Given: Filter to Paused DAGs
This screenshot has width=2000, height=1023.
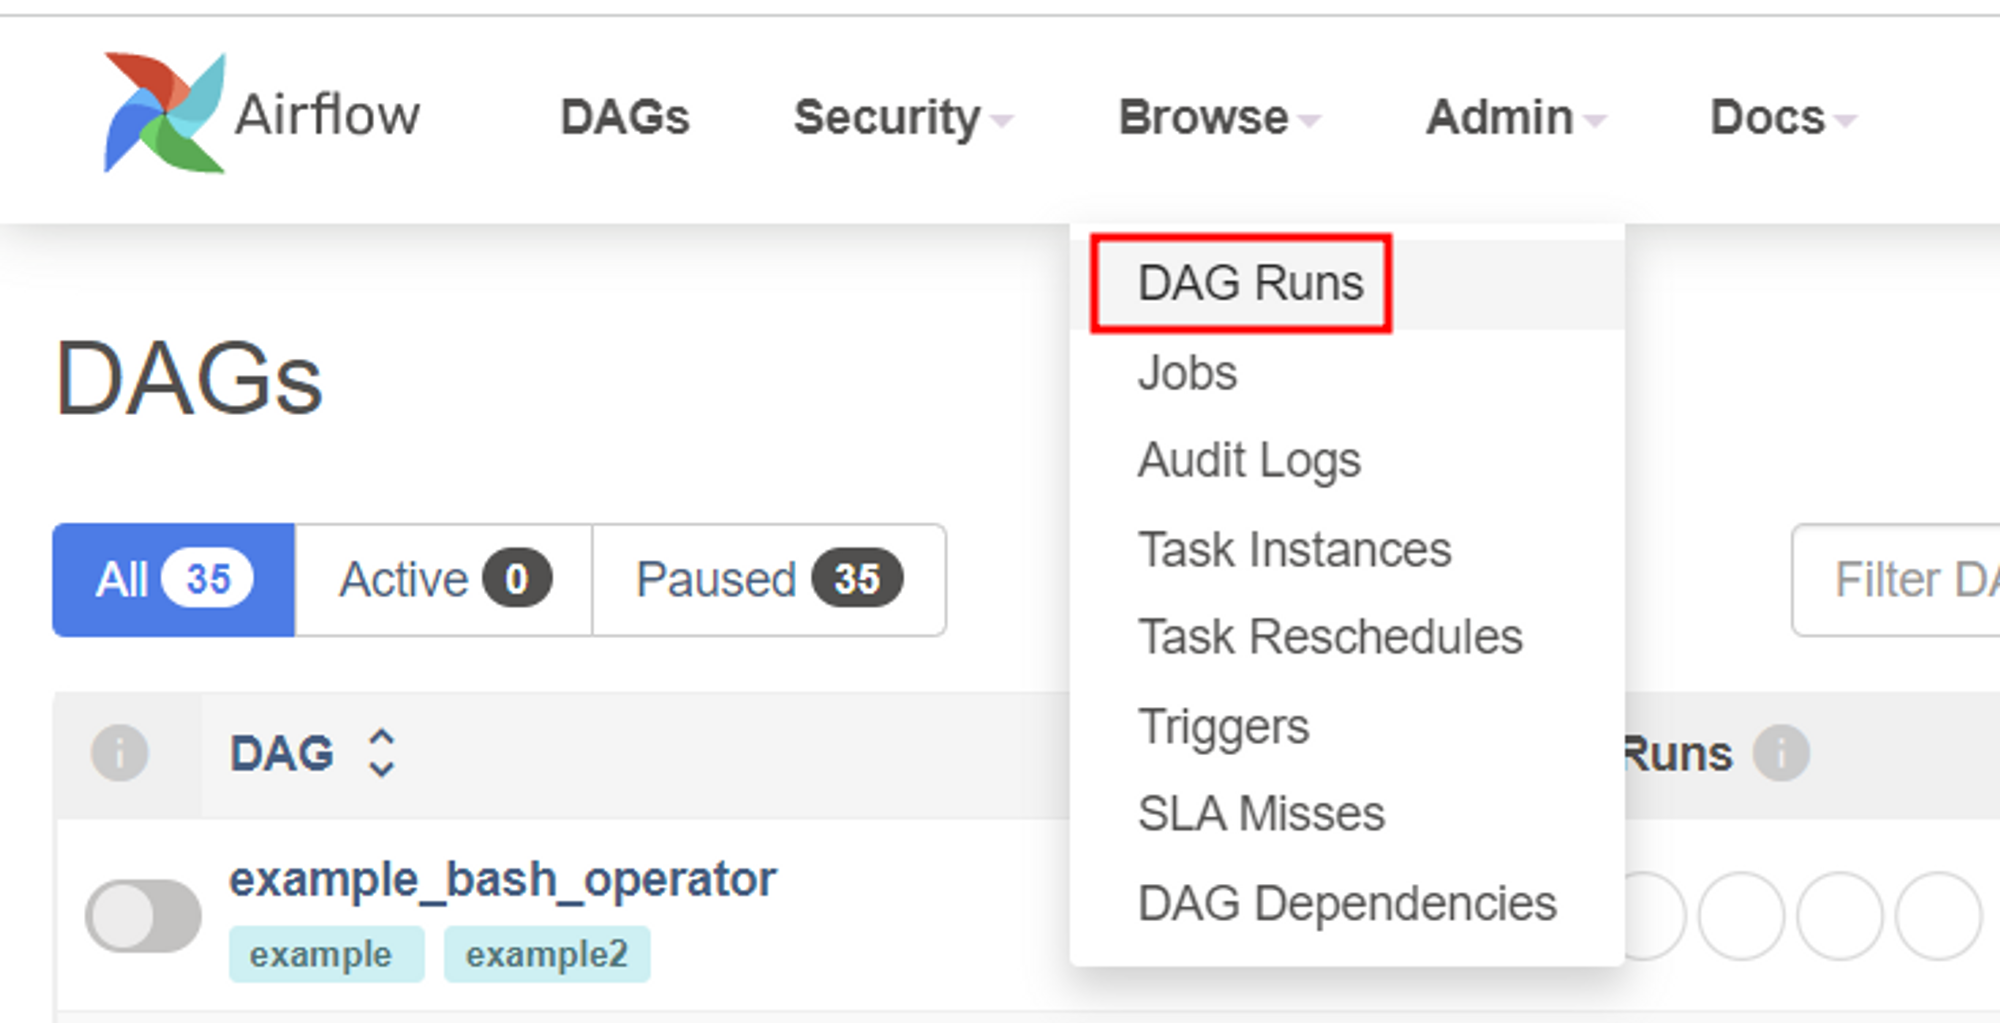Looking at the screenshot, I should click(769, 580).
